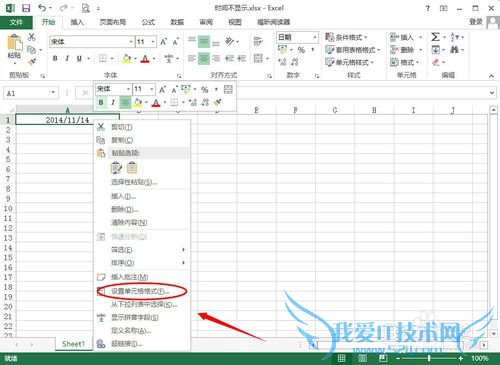Apply font color using ribbon red A
This screenshot has width=500, height=365.
145,59
